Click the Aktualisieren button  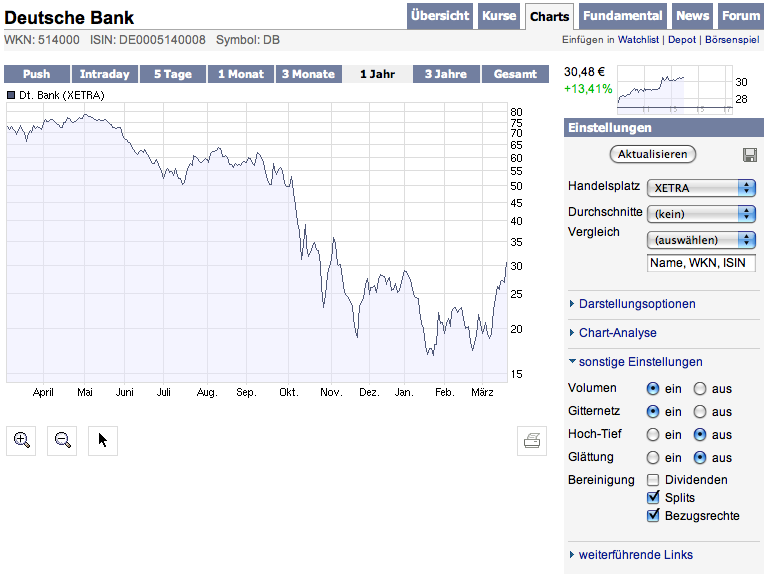pyautogui.click(x=653, y=154)
